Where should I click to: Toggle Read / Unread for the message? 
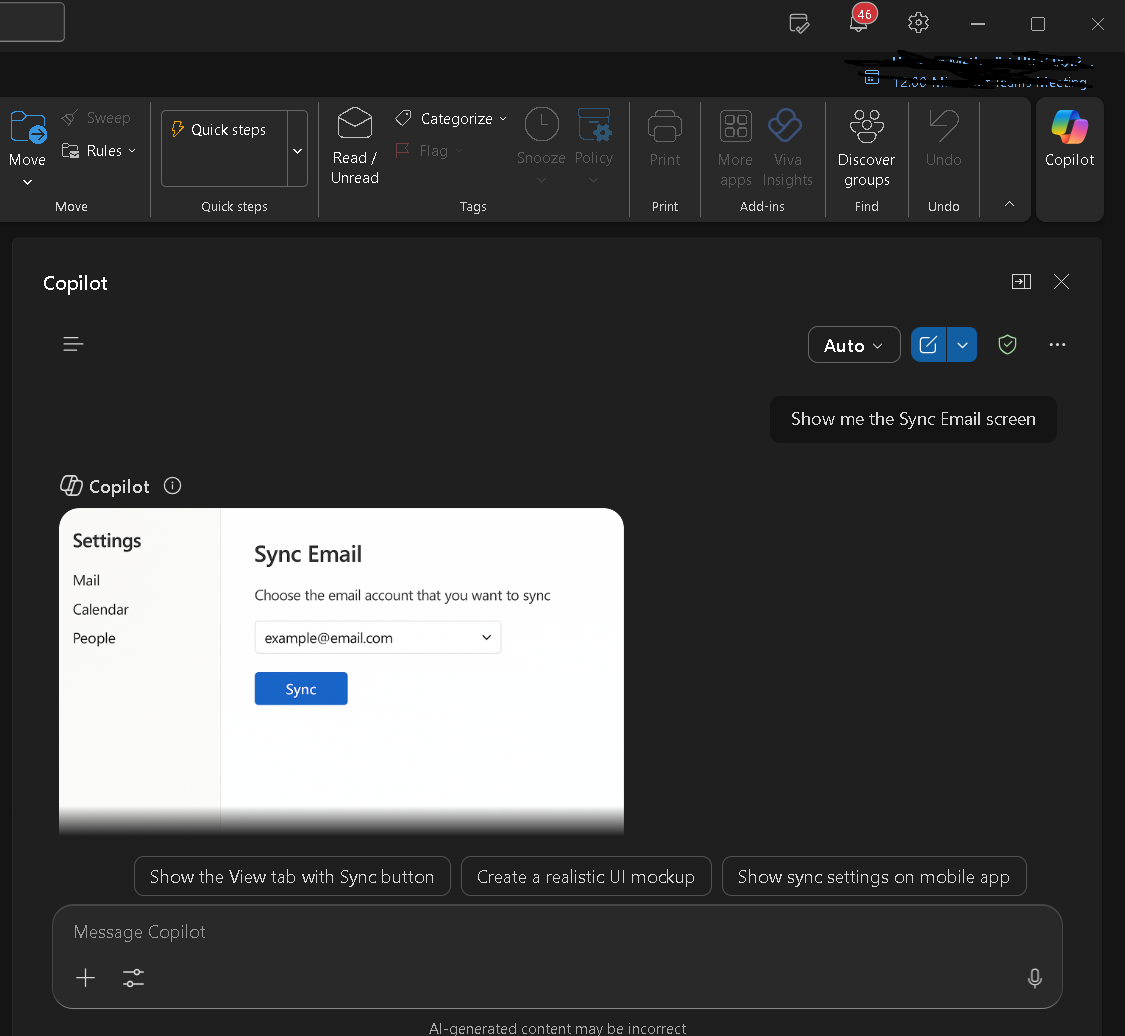coord(354,146)
